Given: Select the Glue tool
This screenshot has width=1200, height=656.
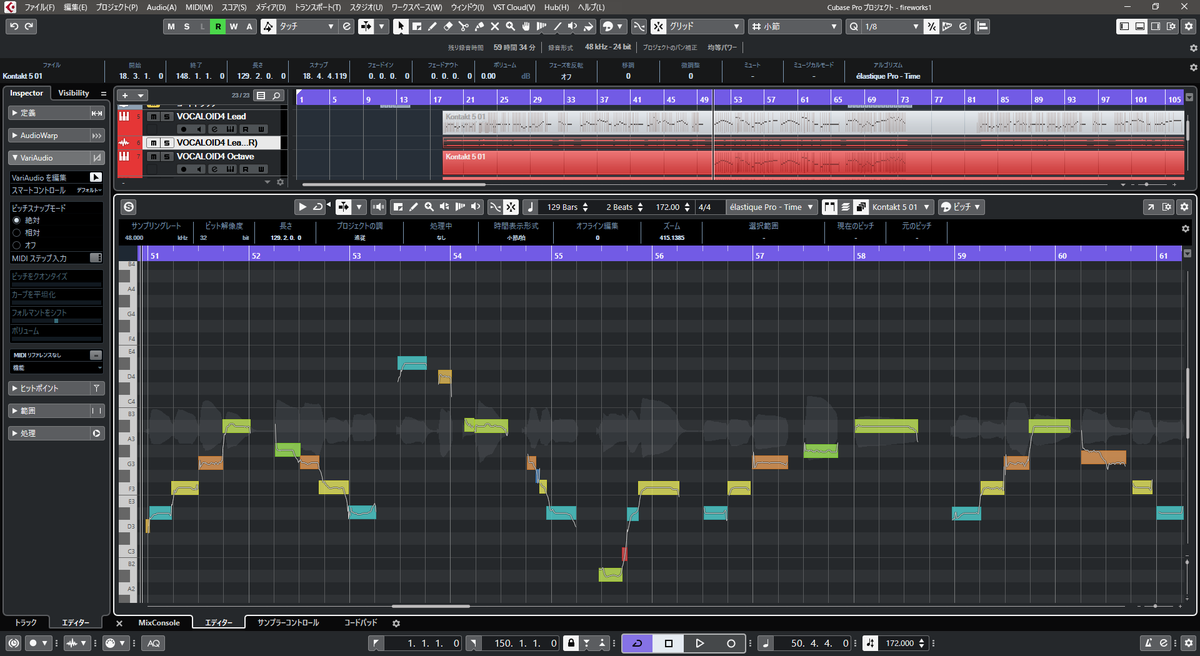Looking at the screenshot, I should 479,26.
